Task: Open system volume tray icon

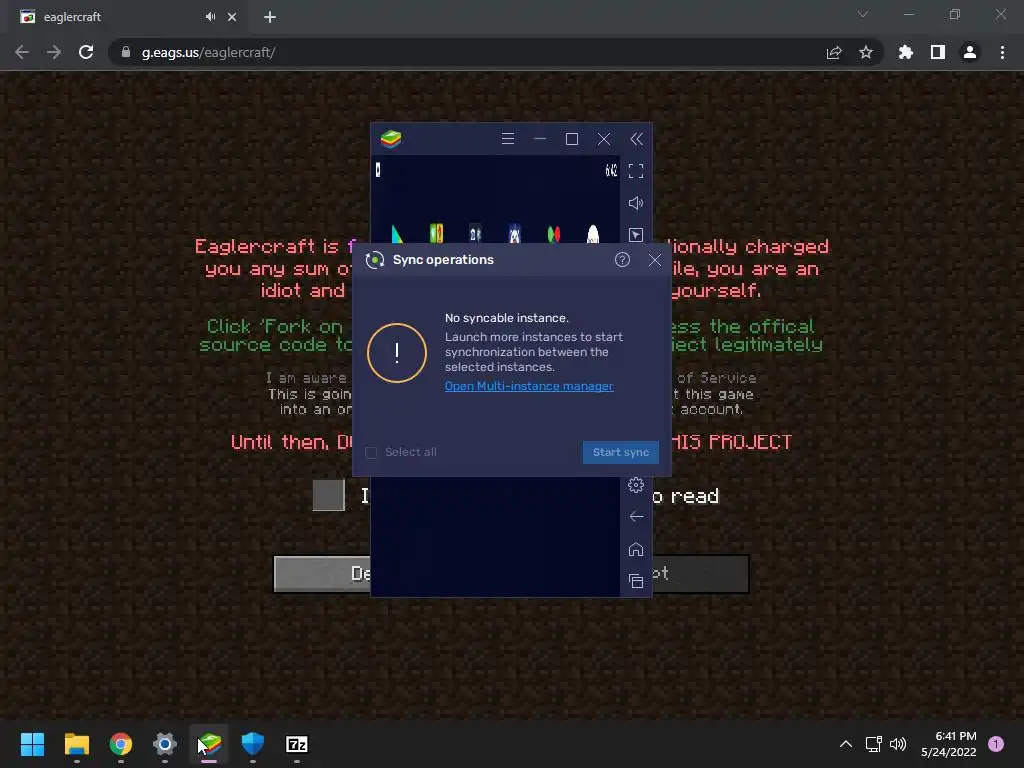Action: pyautogui.click(x=899, y=744)
